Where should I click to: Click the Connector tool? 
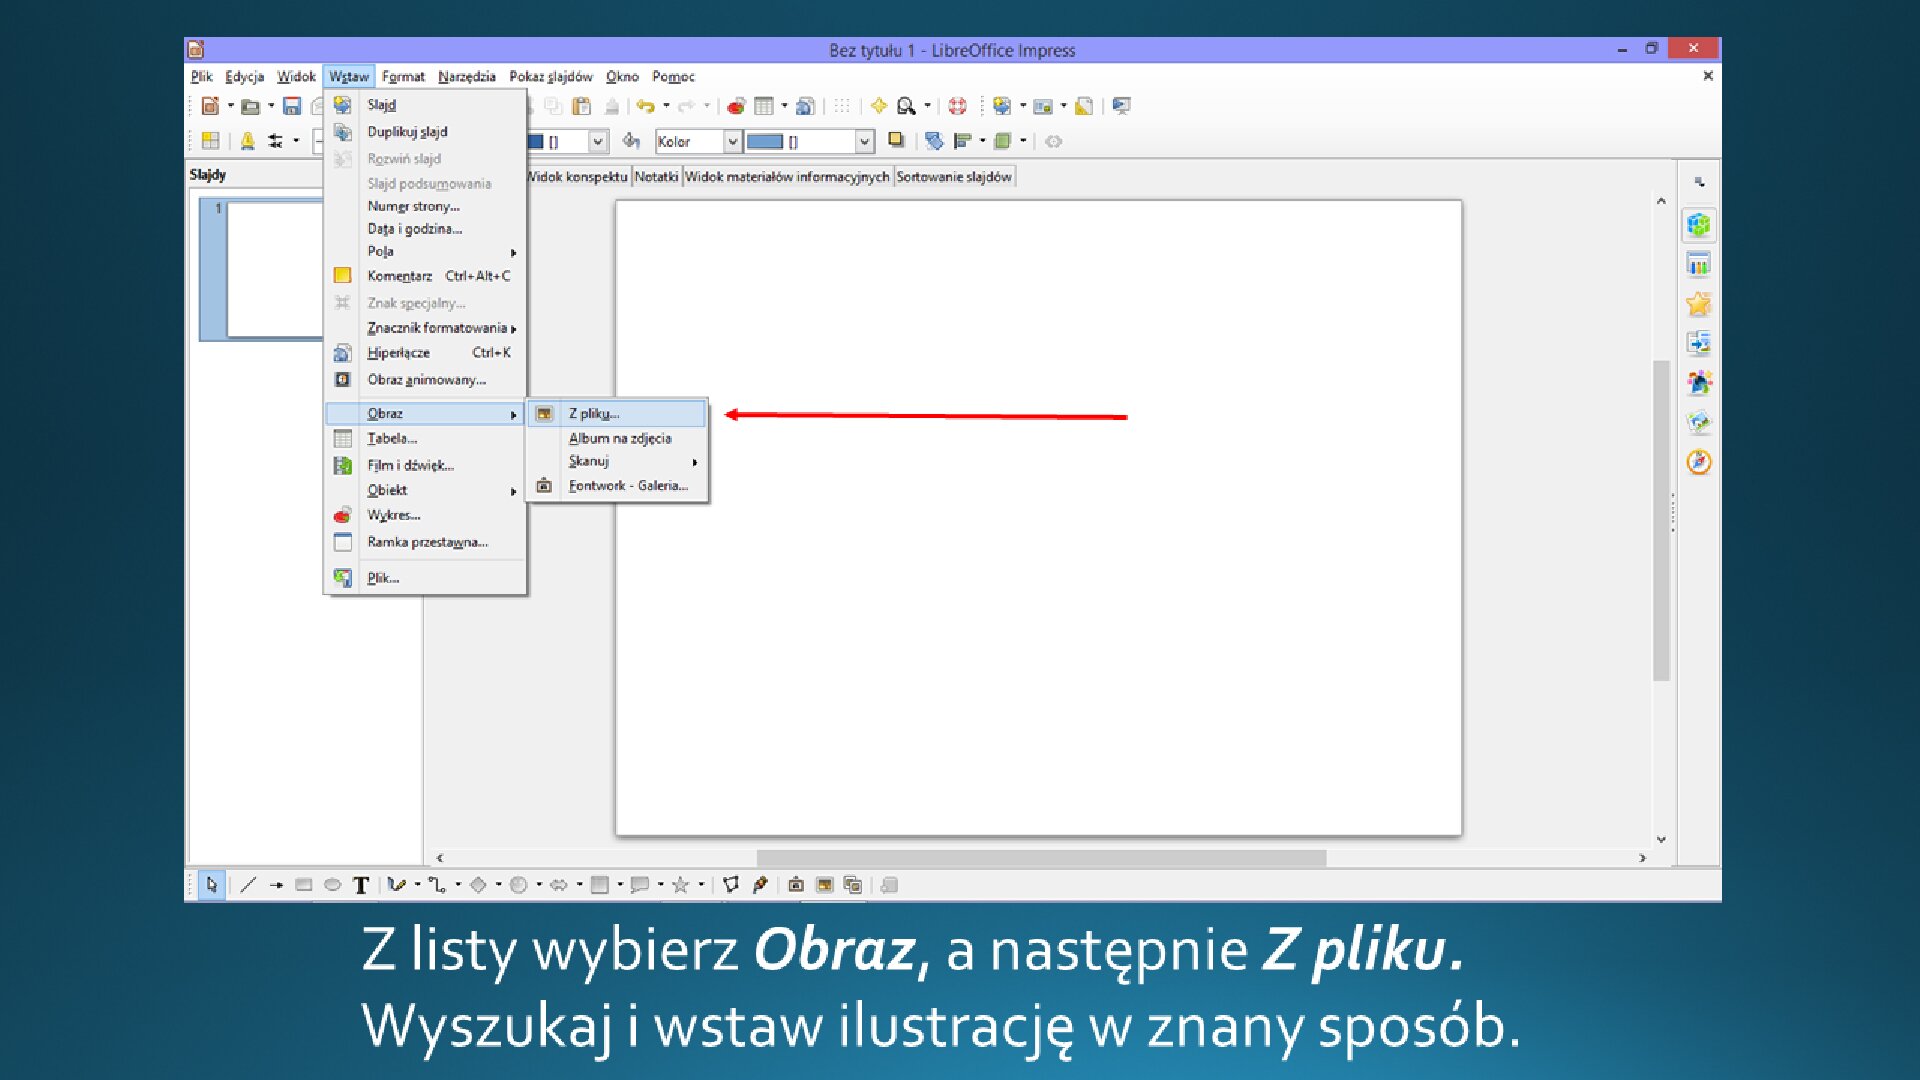click(x=435, y=884)
